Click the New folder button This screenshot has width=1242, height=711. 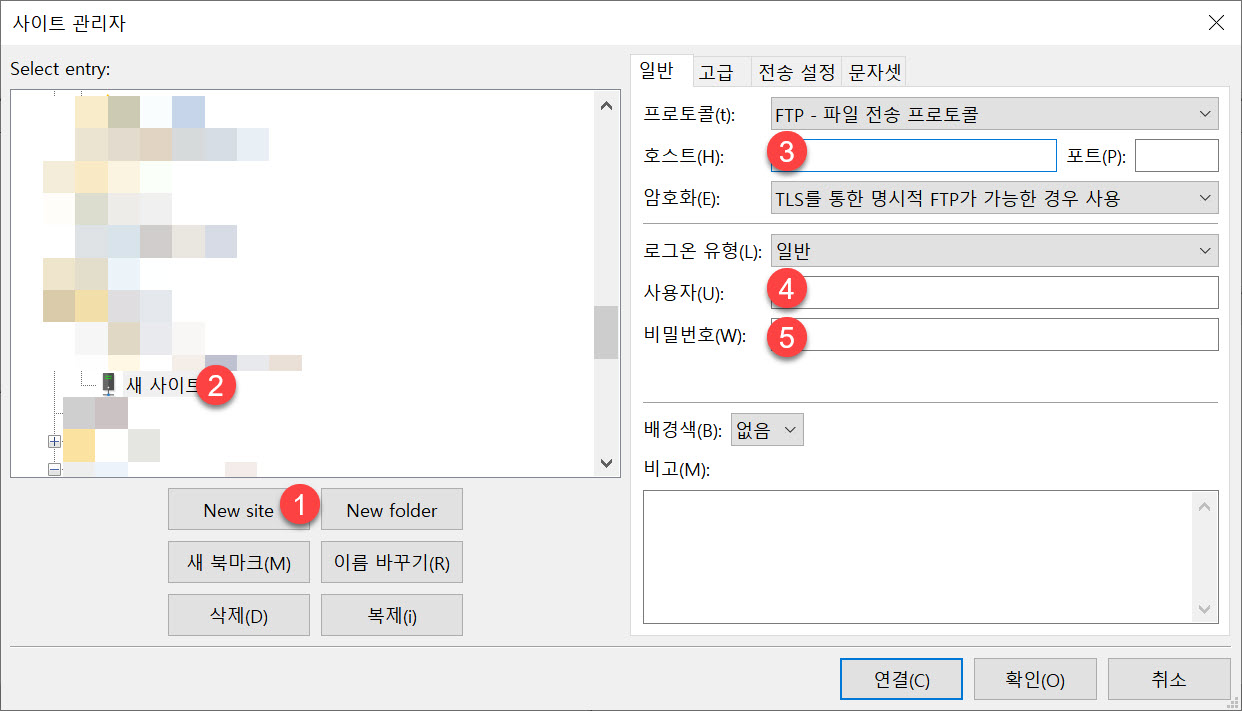391,510
